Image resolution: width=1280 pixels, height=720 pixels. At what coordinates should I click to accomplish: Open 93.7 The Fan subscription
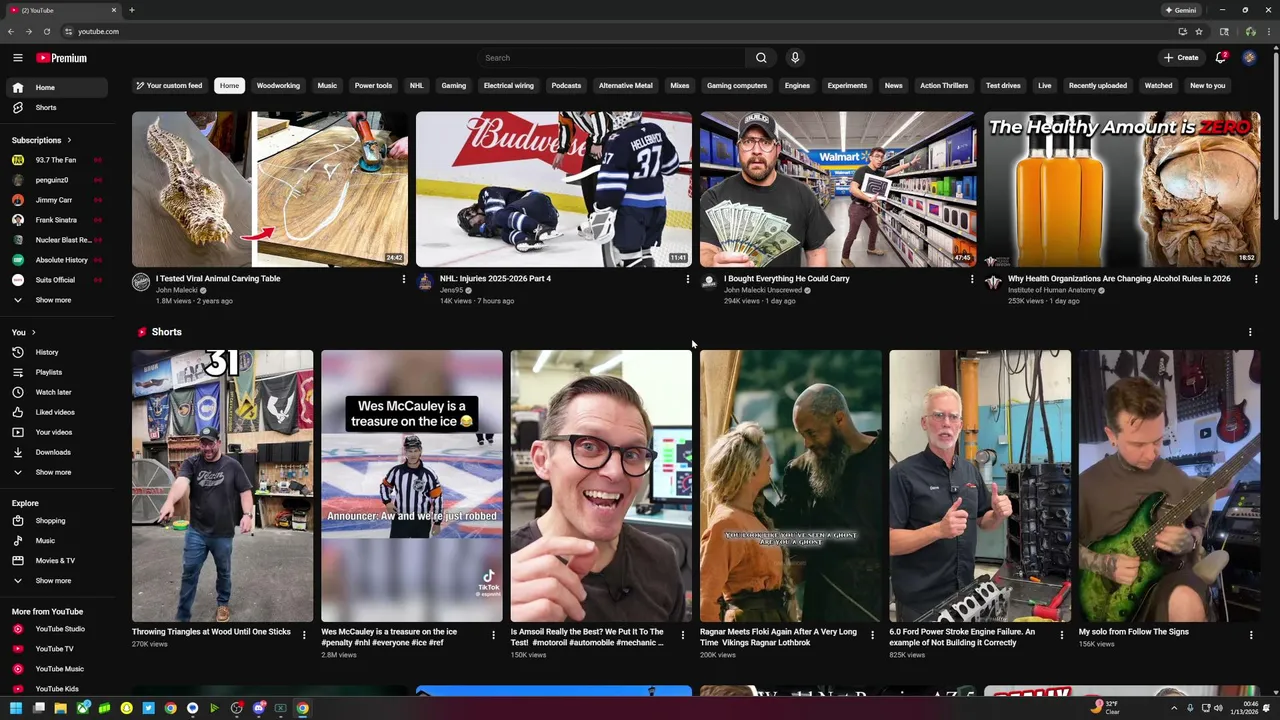tap(57, 160)
